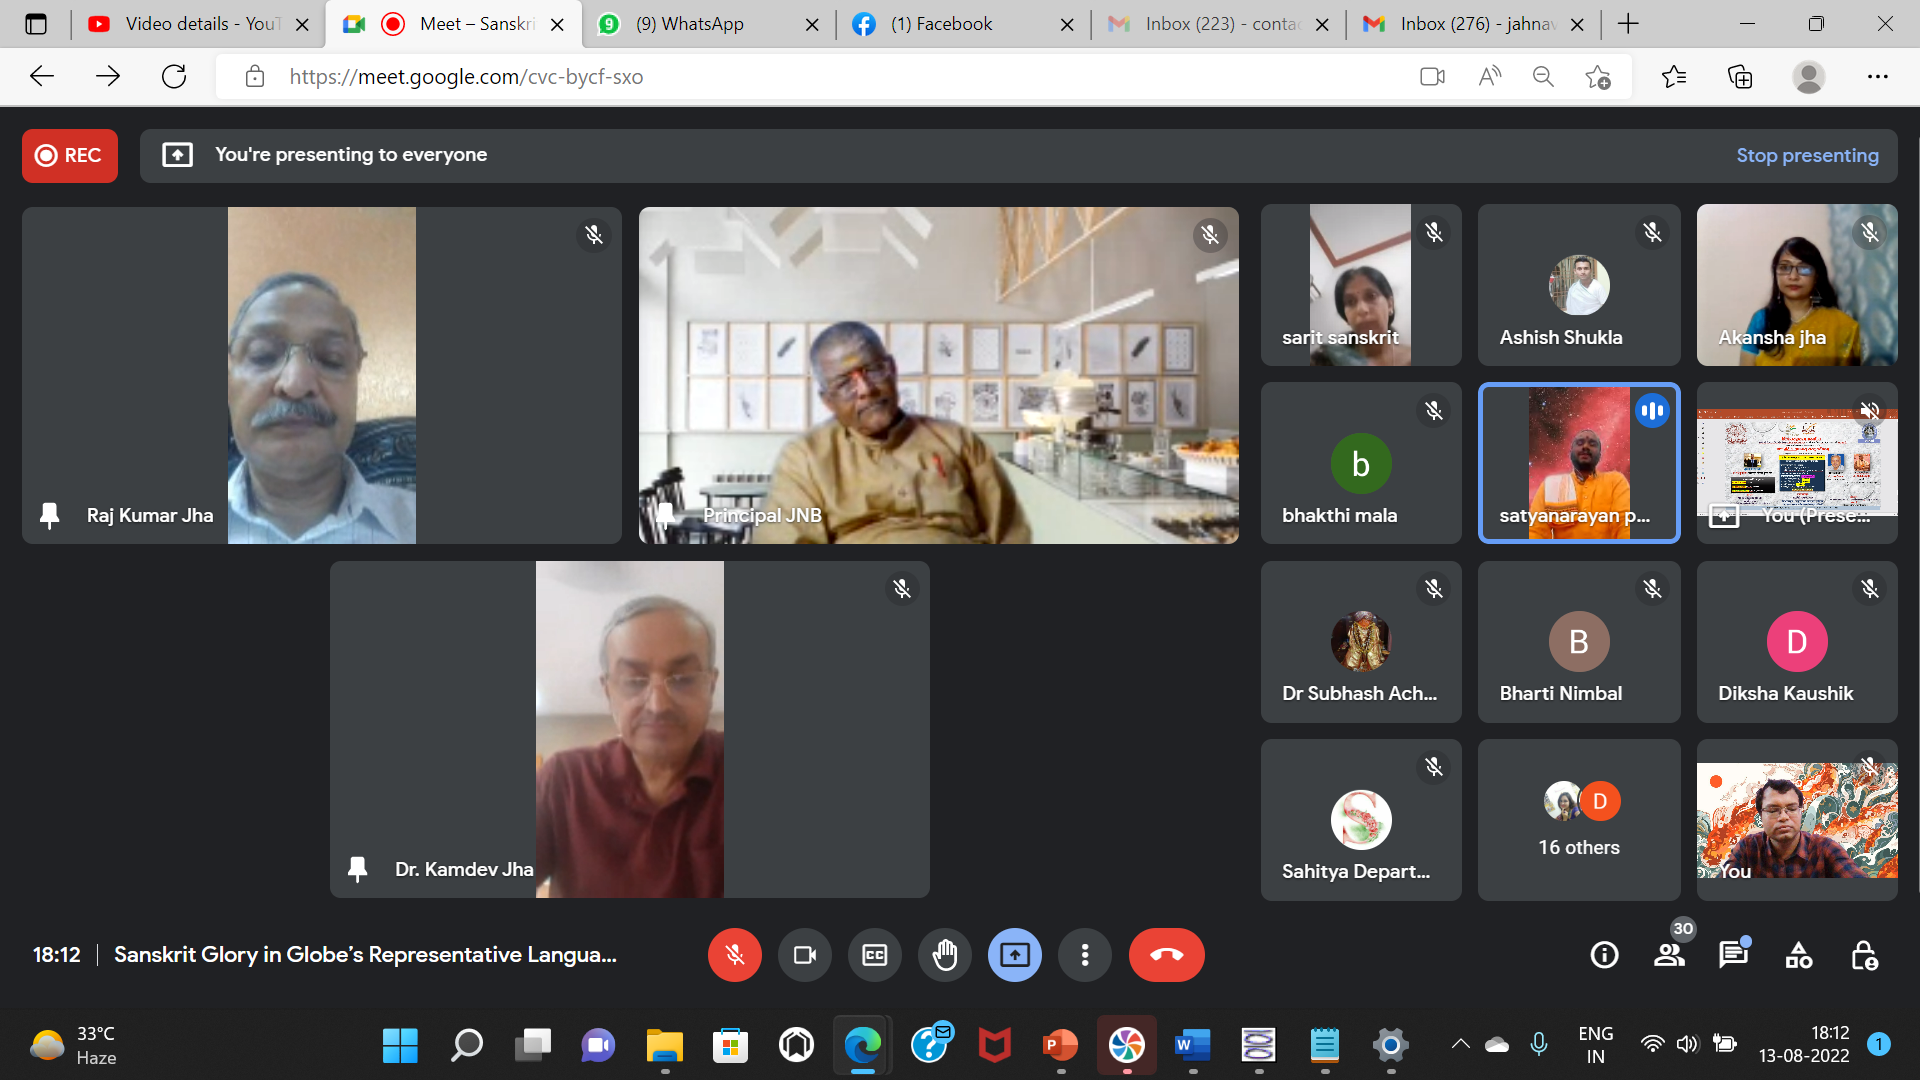Toggle the camera on or off
1920x1080 pixels.
tap(804, 955)
